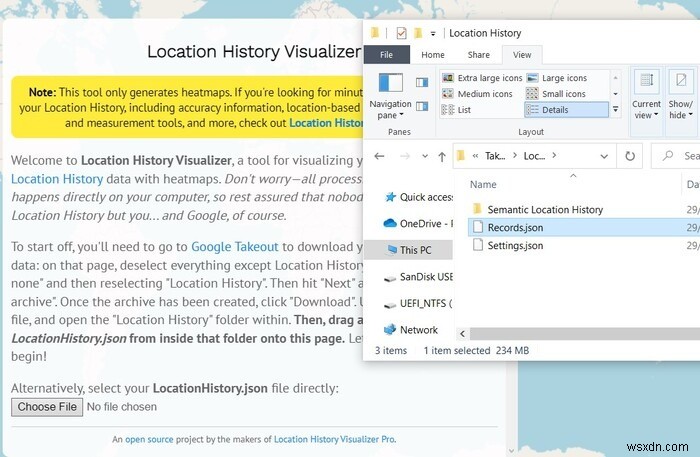700x457 pixels.
Task: Click the Current view icon
Action: (646, 81)
